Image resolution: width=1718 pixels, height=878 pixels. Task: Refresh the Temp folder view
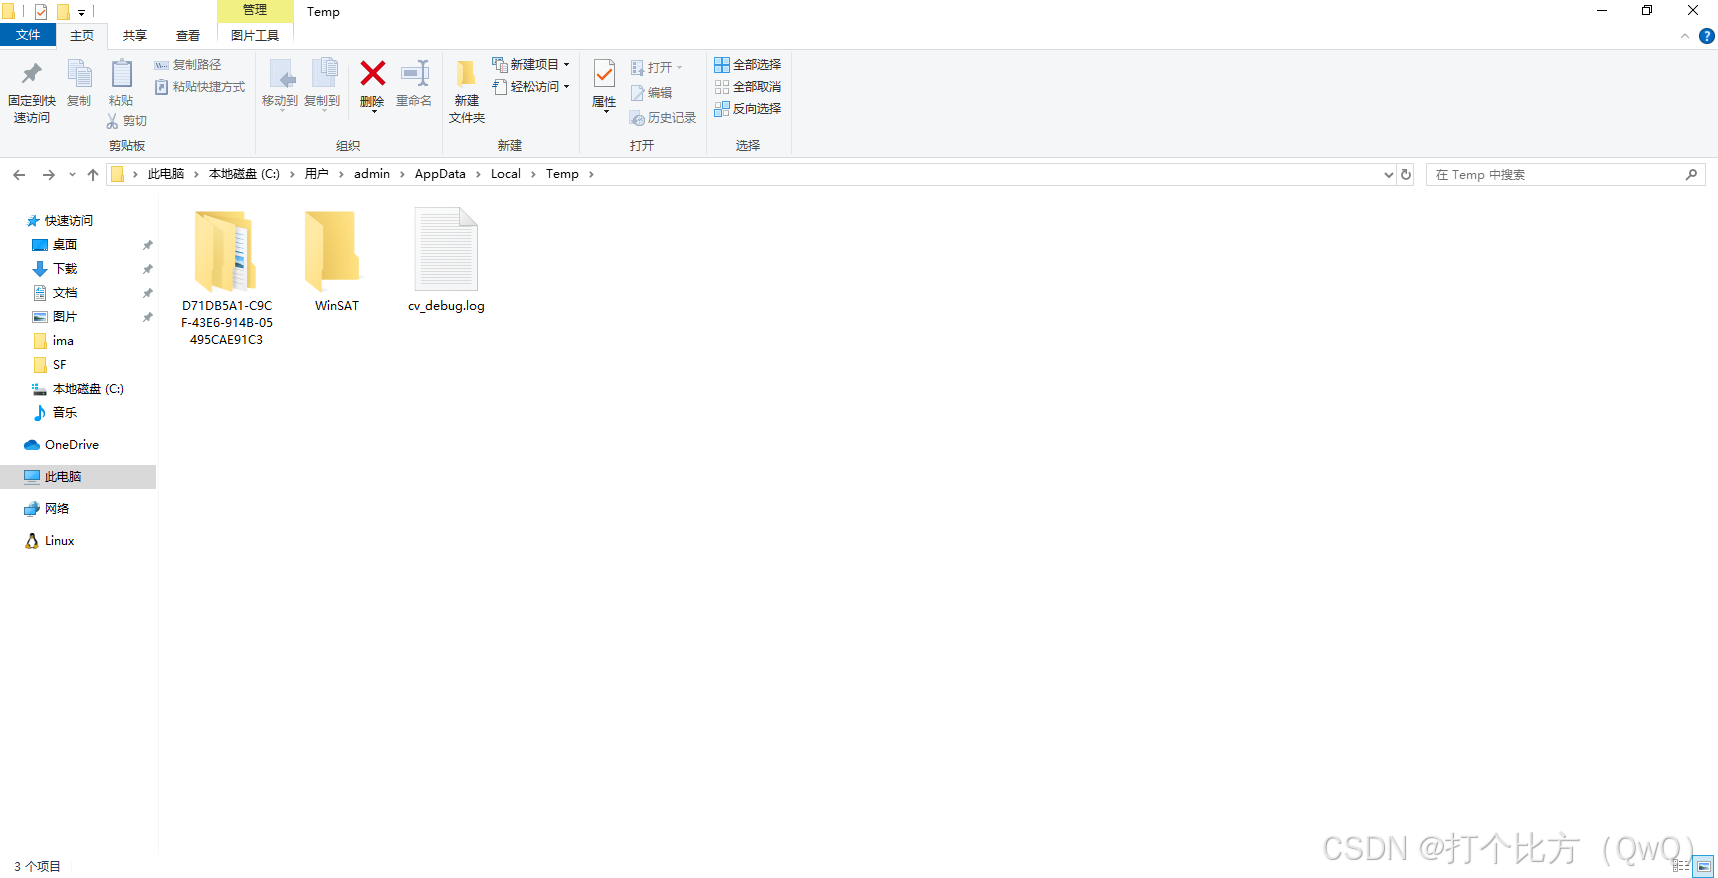click(1406, 174)
